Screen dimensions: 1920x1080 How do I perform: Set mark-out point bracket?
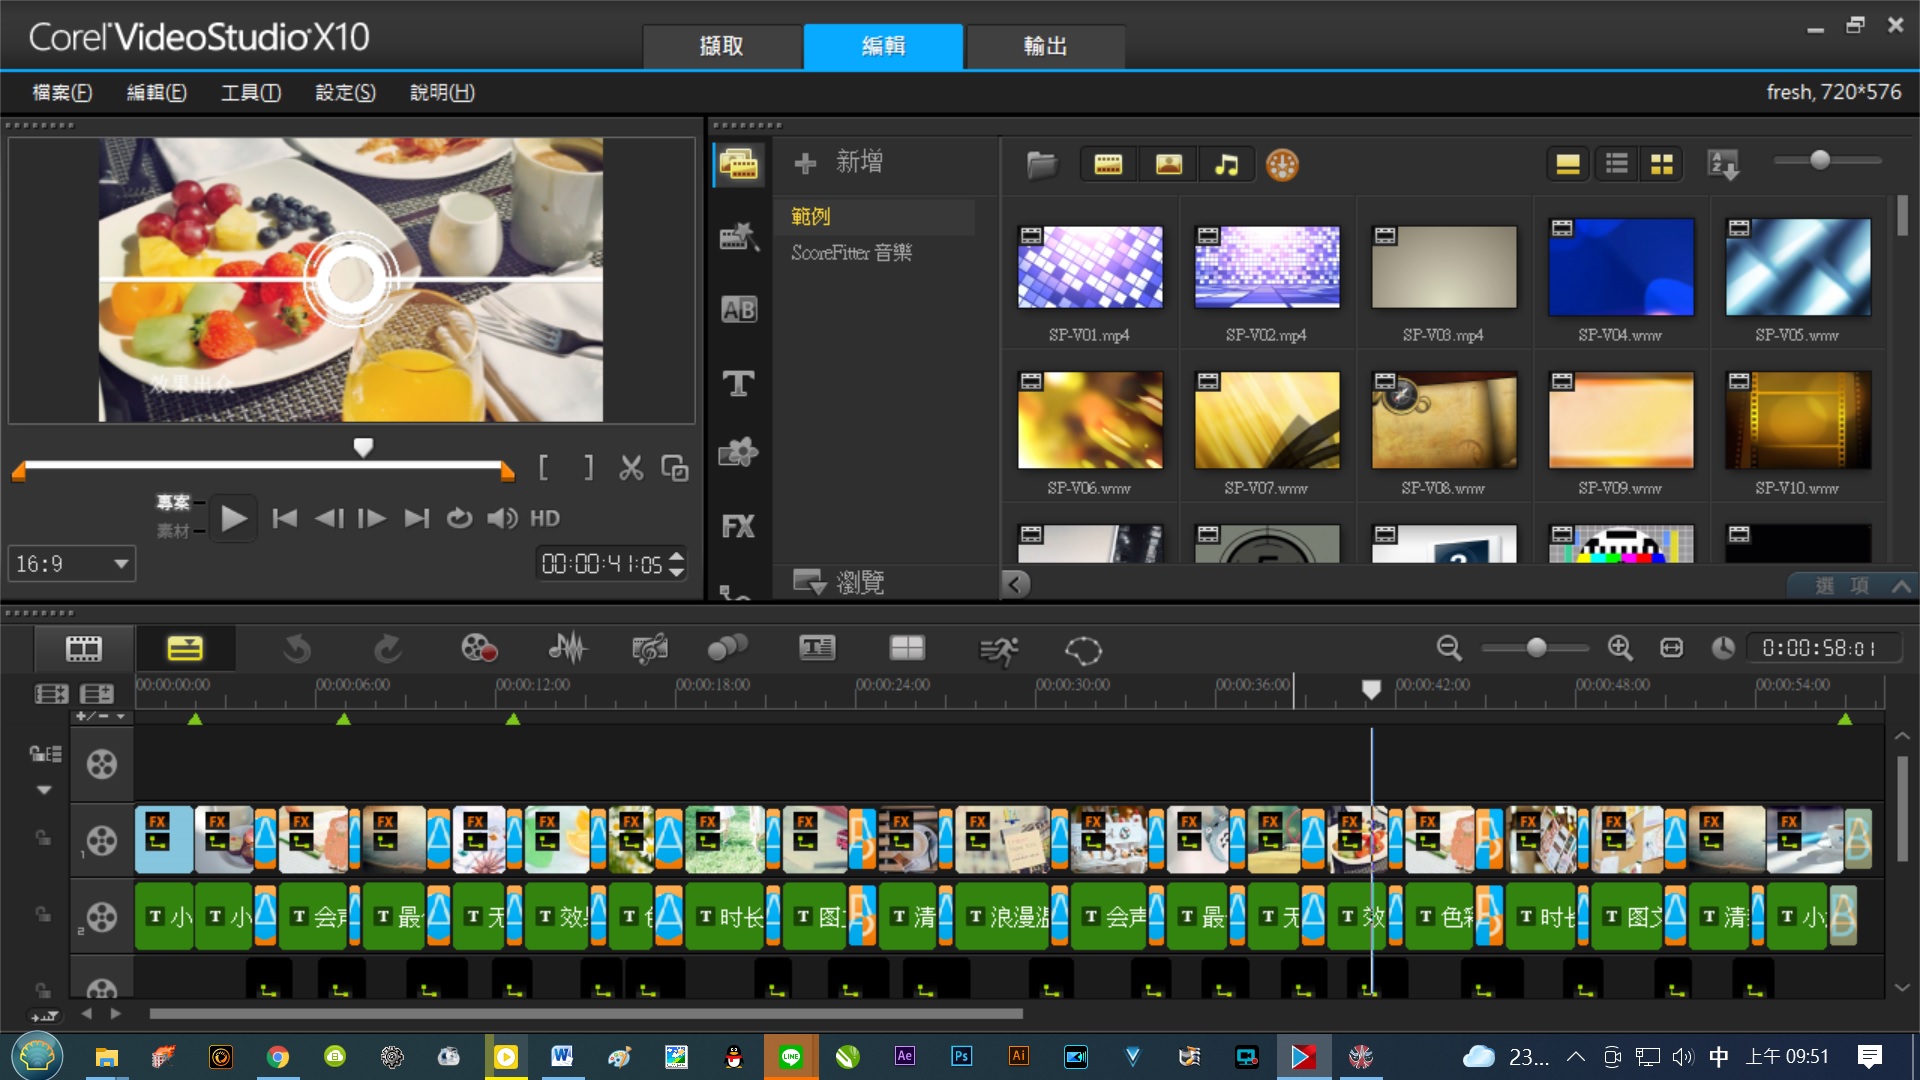589,467
